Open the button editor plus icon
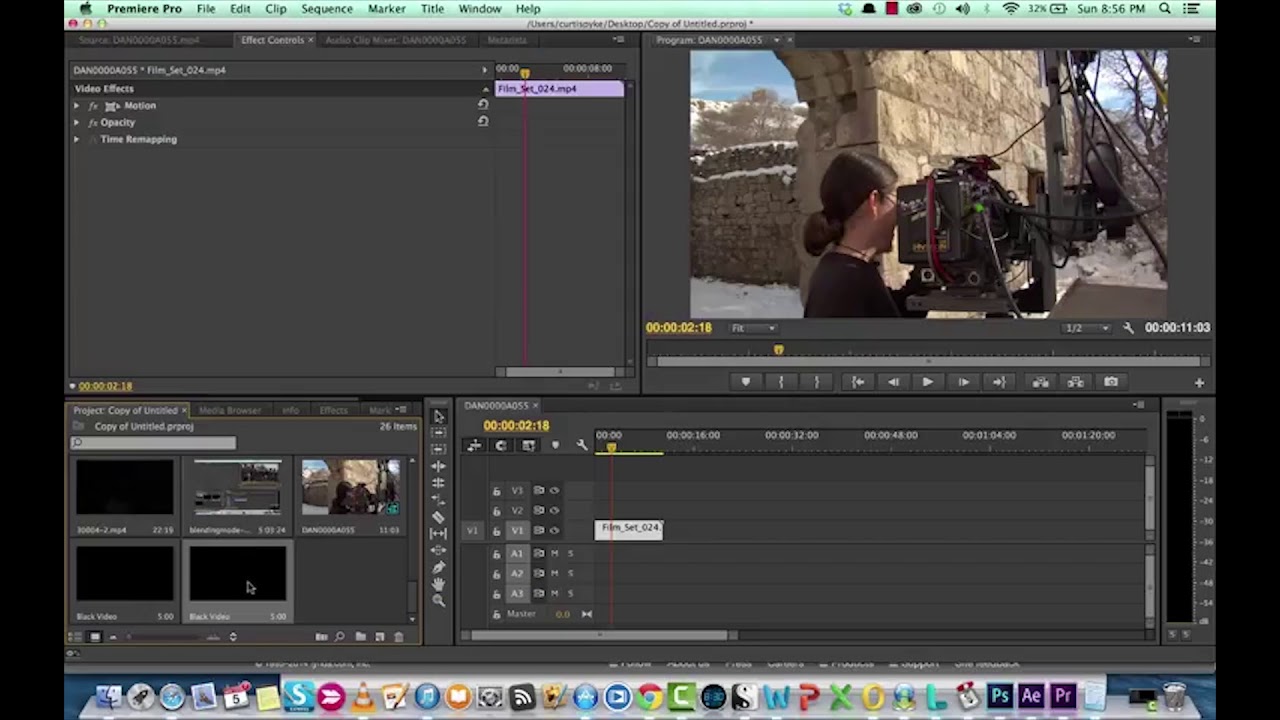This screenshot has height=720, width=1280. [x=1199, y=382]
